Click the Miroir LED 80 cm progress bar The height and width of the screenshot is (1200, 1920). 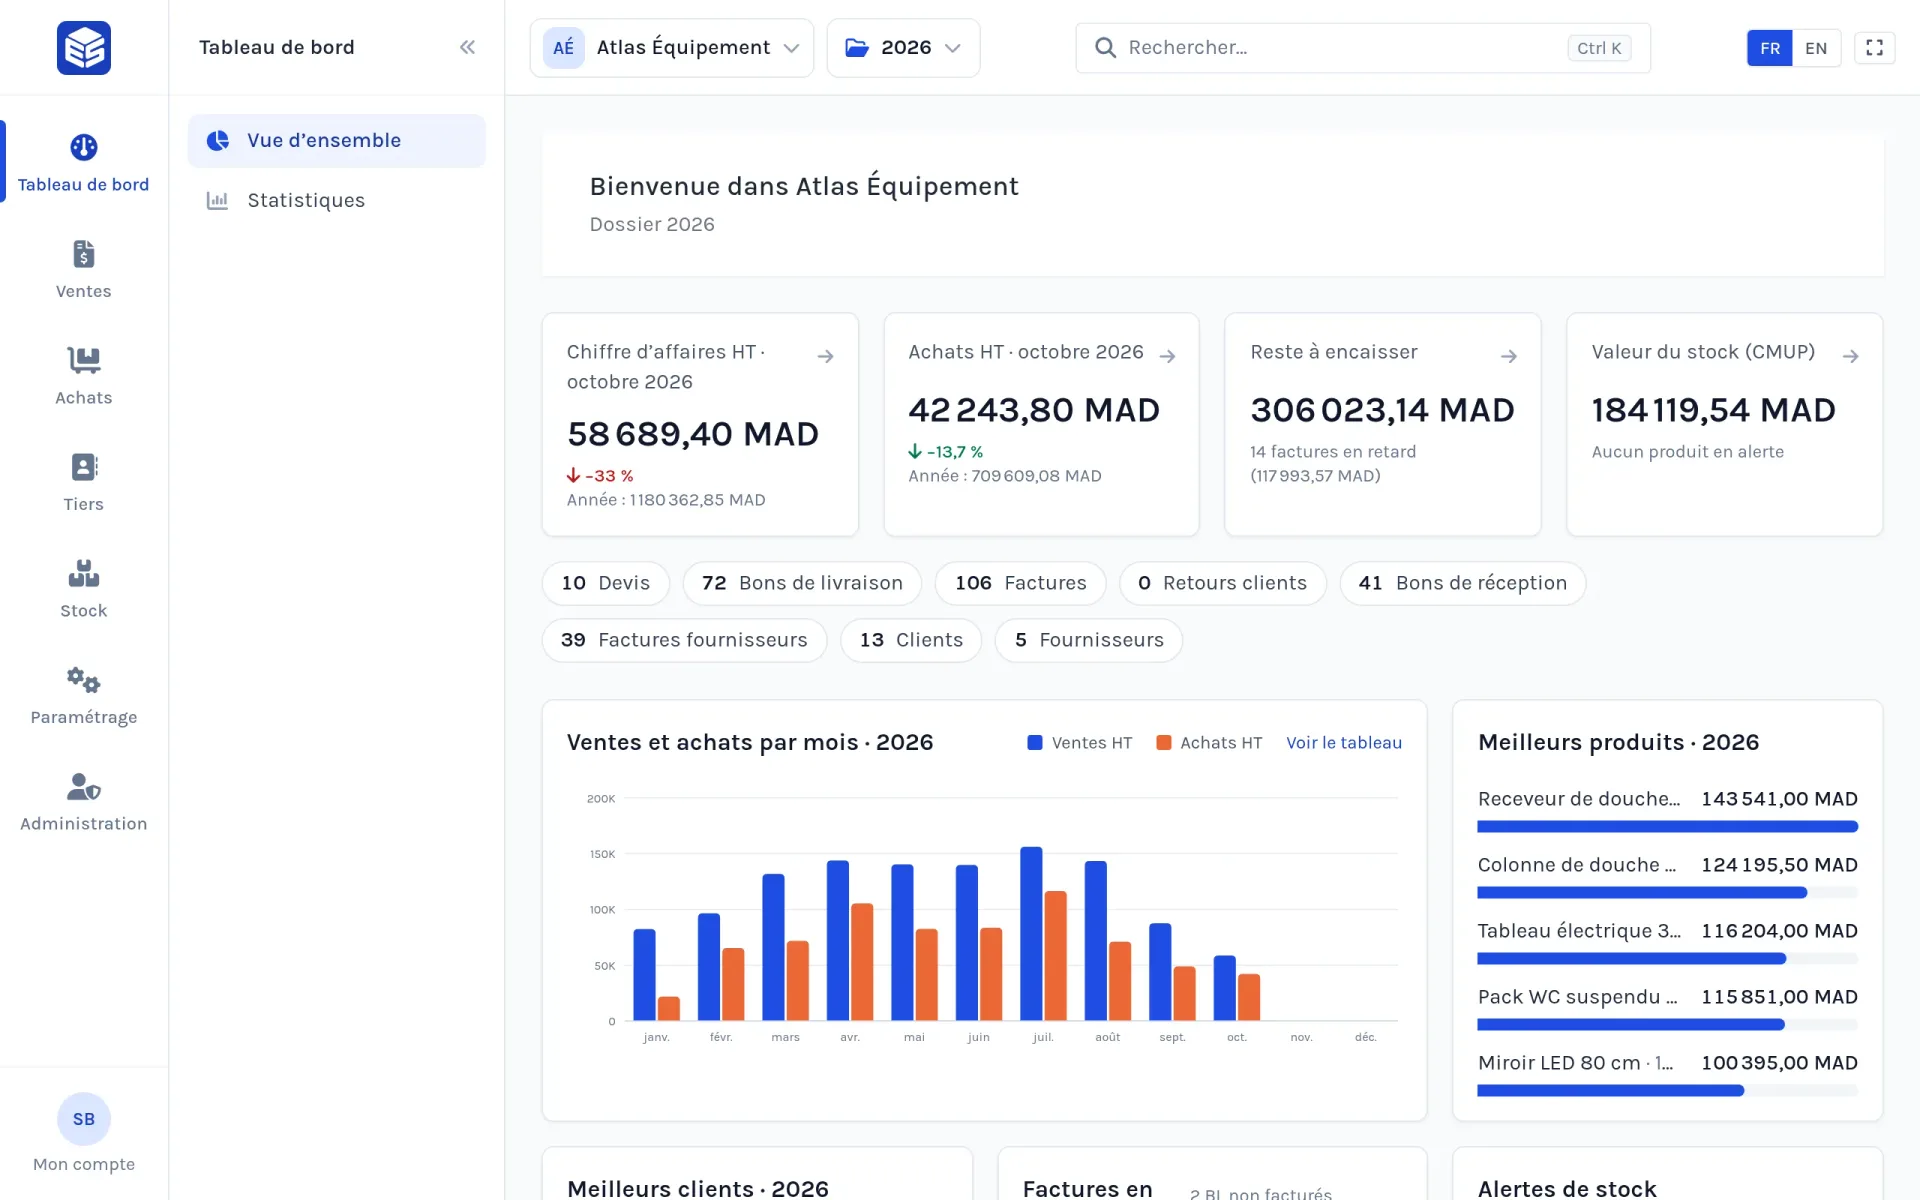point(1667,1091)
